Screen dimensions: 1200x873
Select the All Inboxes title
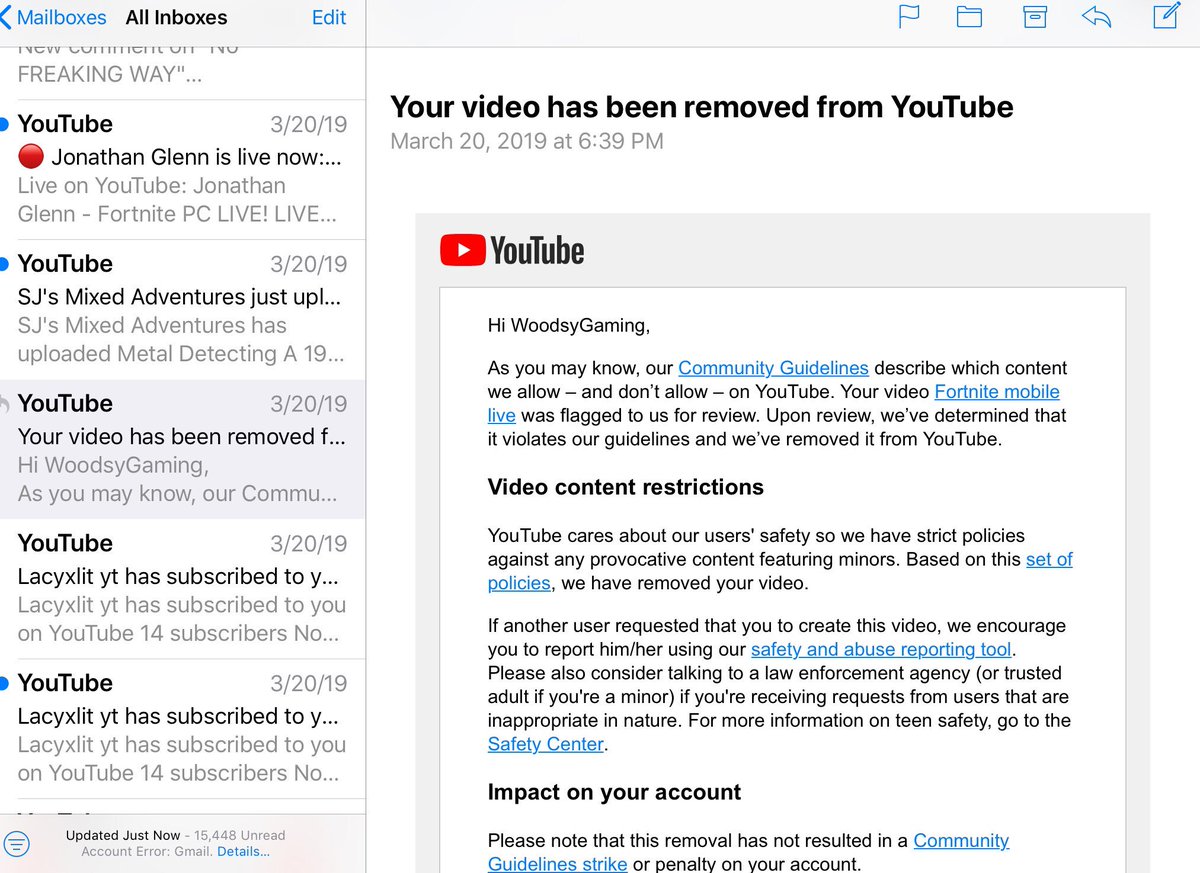176,17
